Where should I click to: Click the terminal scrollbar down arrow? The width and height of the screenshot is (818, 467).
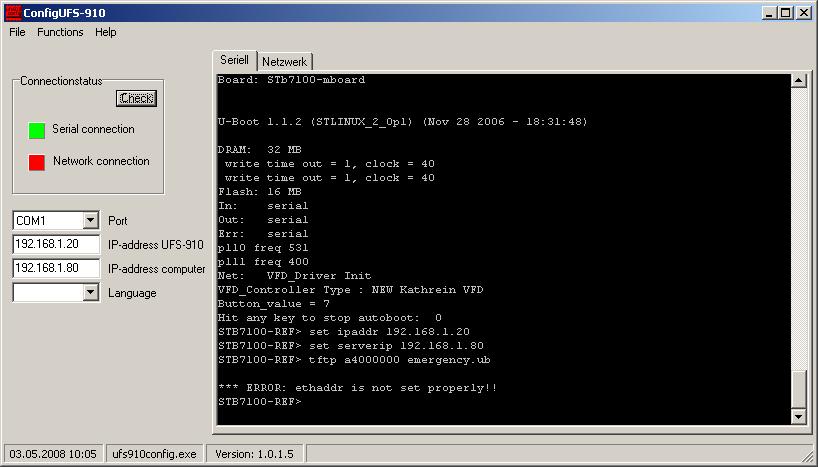coord(799,416)
